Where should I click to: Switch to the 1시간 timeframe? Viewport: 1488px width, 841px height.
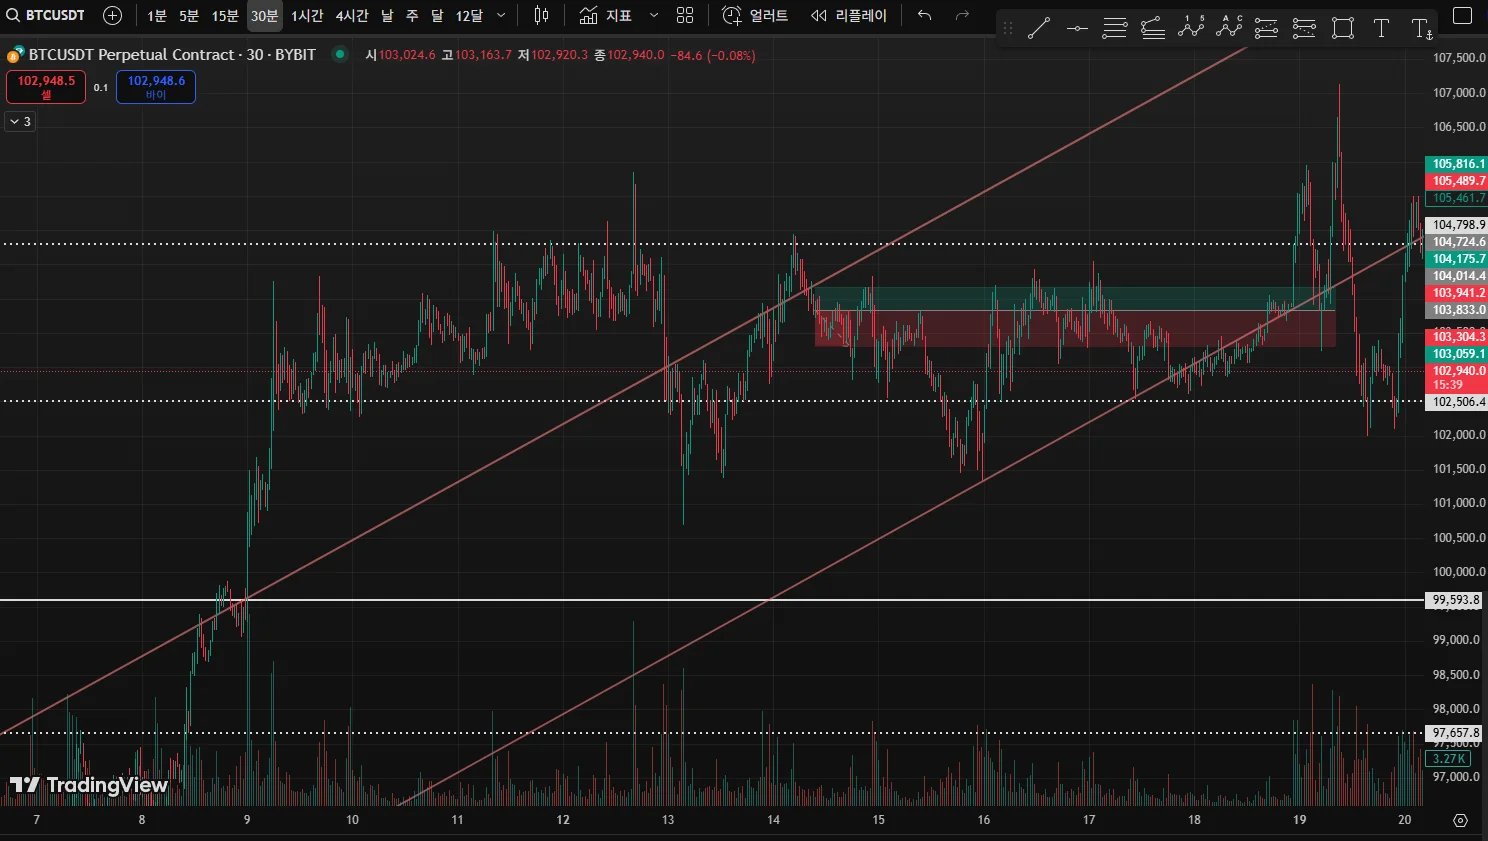pyautogui.click(x=307, y=16)
